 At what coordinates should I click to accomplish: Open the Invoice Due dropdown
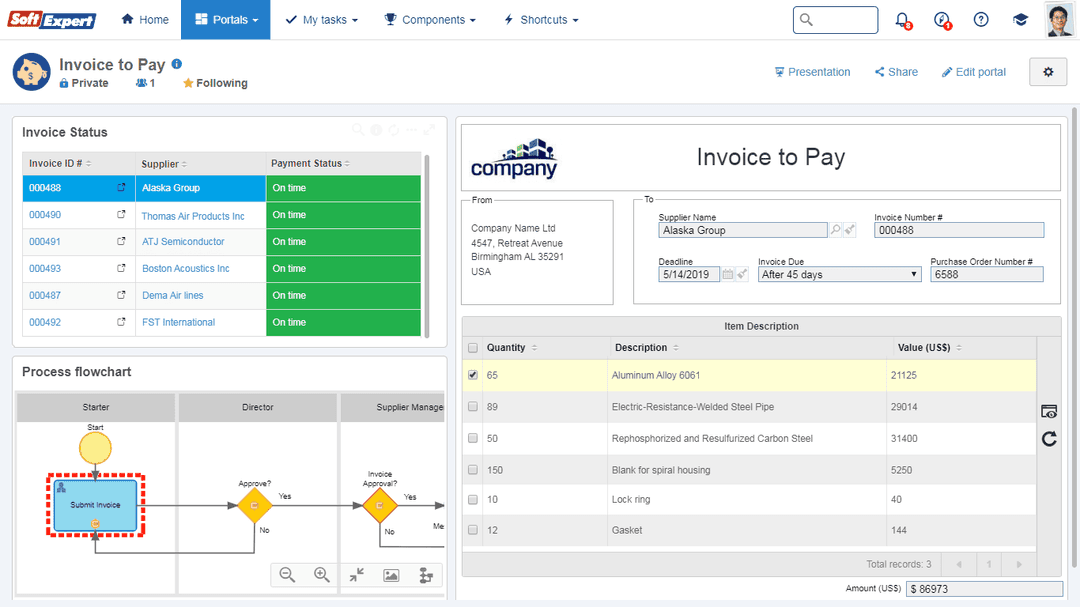click(x=913, y=273)
